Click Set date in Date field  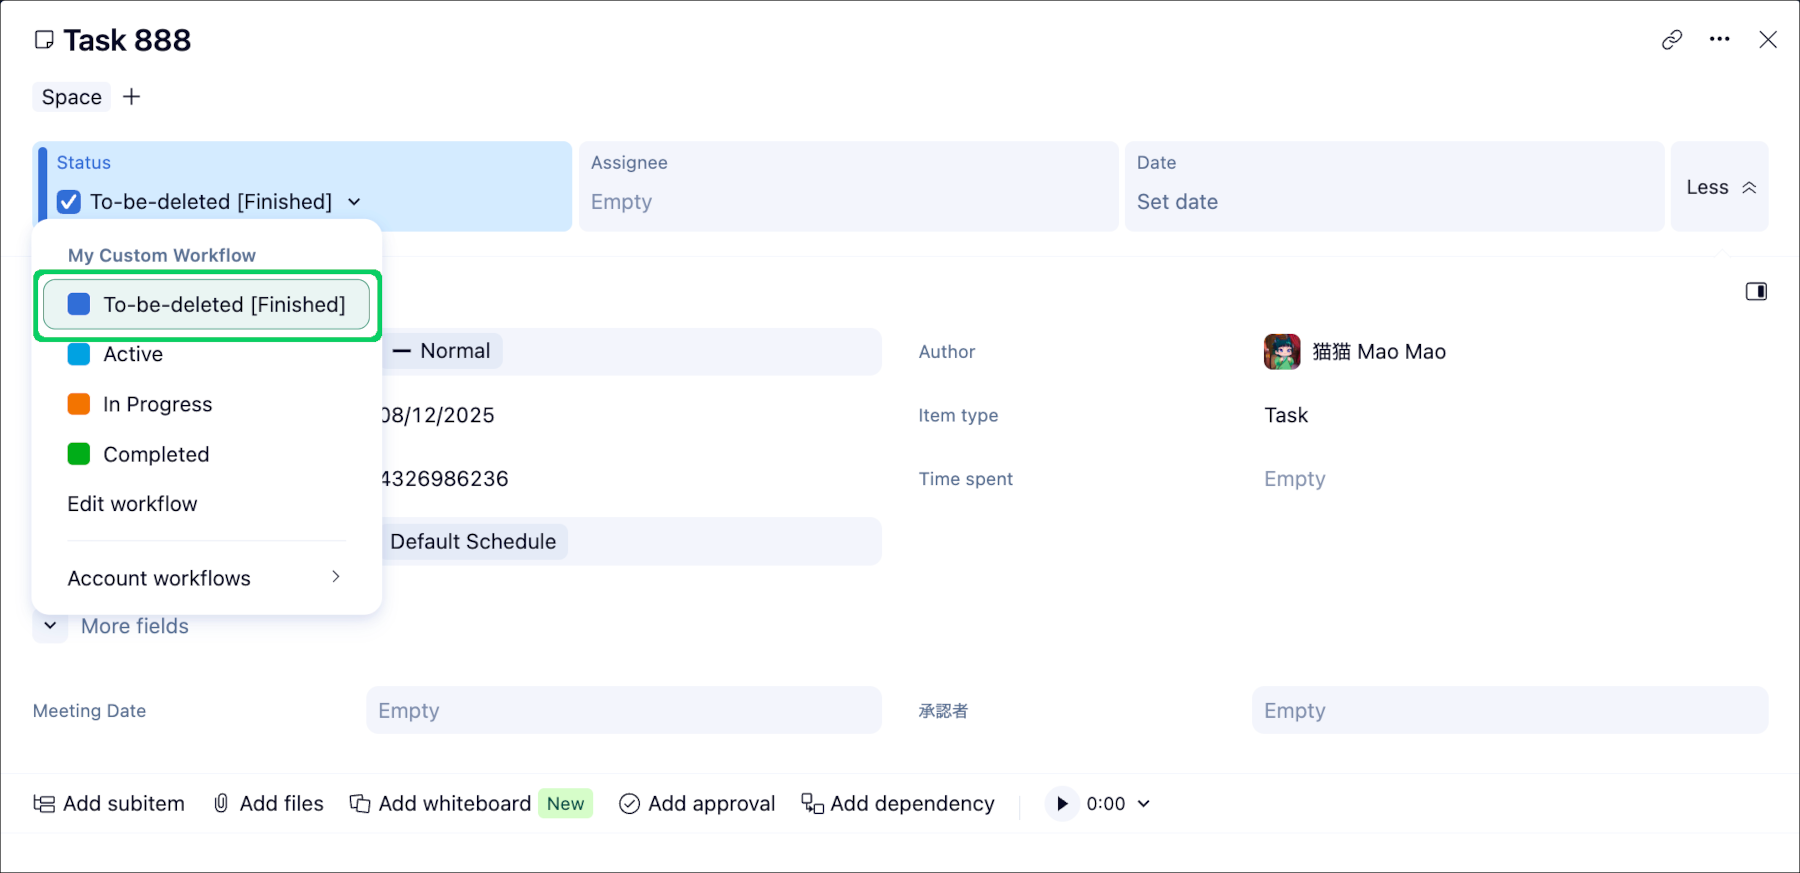tap(1177, 202)
